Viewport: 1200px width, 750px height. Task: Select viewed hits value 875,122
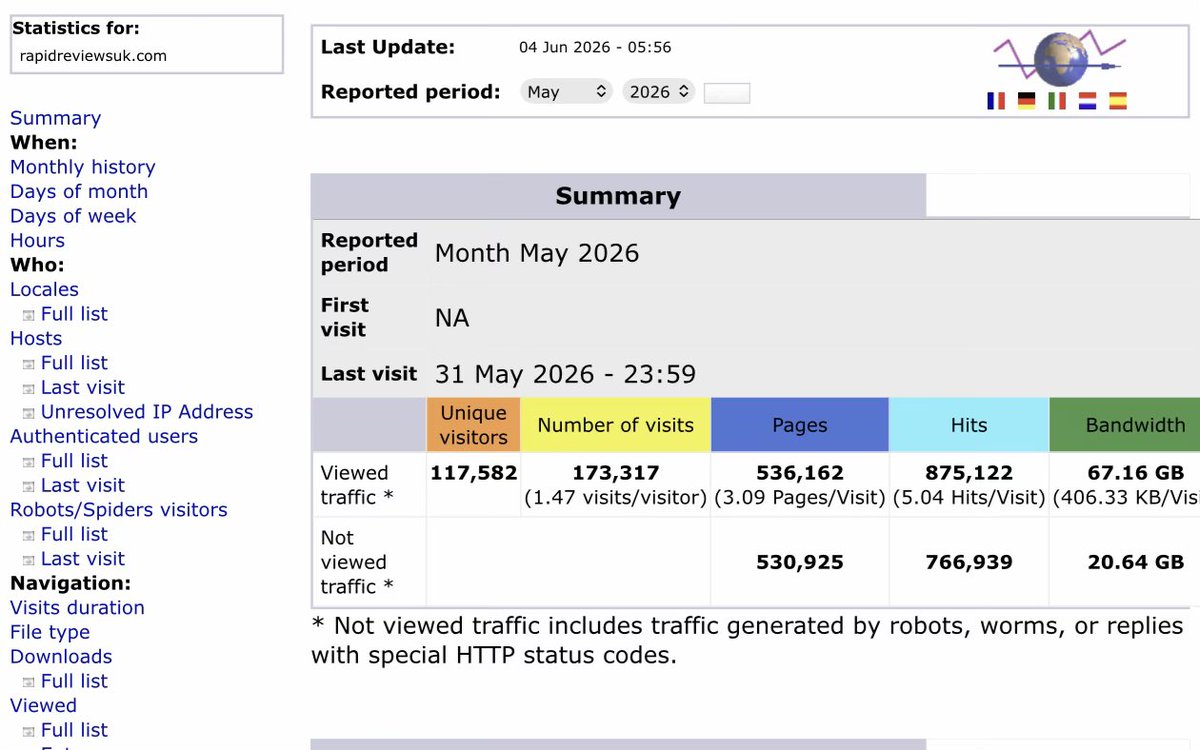point(969,473)
